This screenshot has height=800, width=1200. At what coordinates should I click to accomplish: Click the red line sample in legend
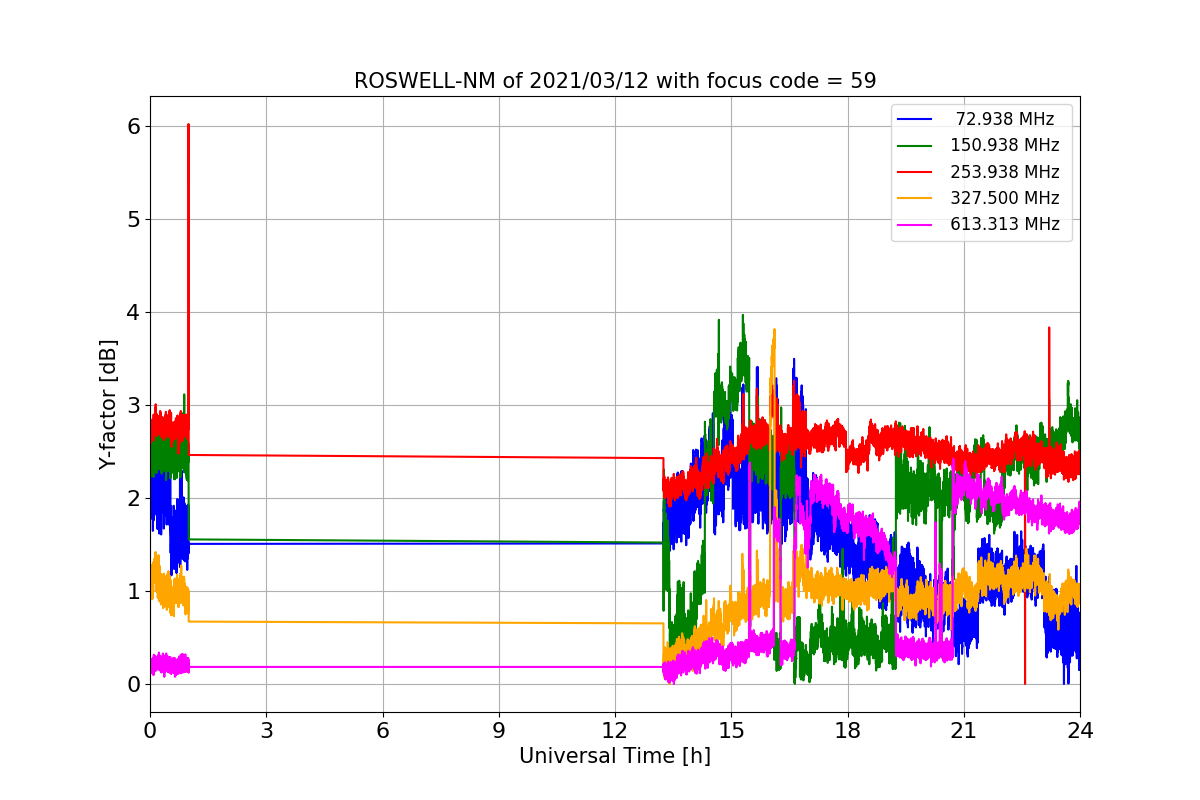(x=916, y=172)
